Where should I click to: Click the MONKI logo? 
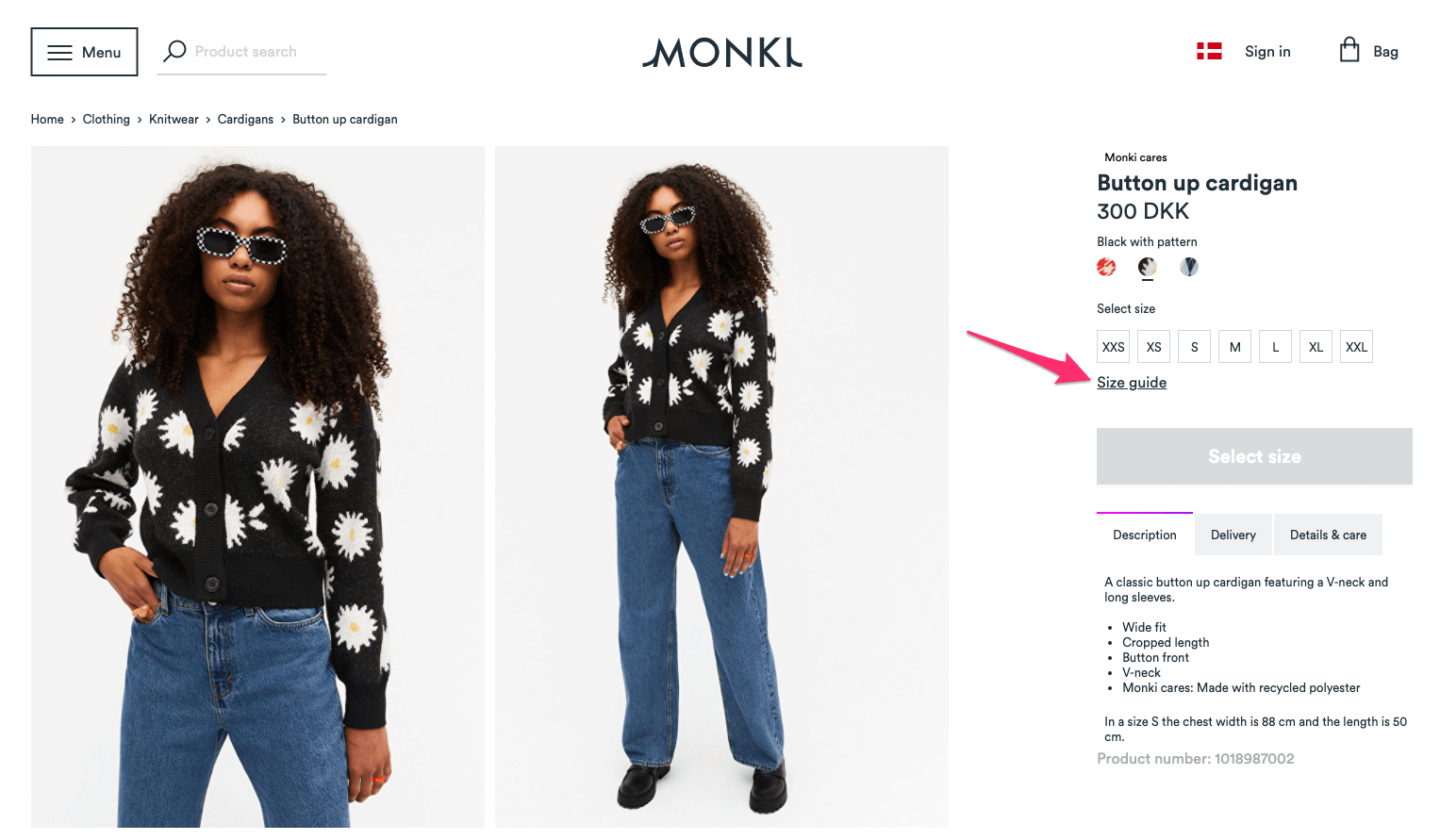tap(722, 53)
